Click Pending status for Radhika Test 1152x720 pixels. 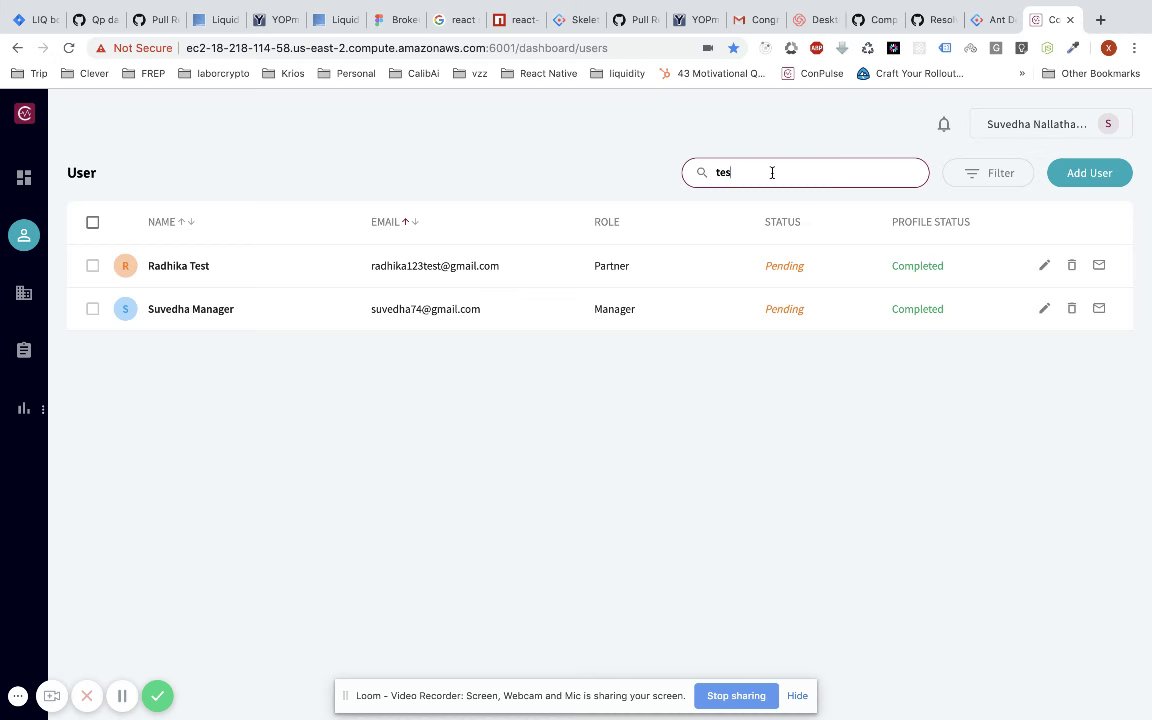(785, 266)
